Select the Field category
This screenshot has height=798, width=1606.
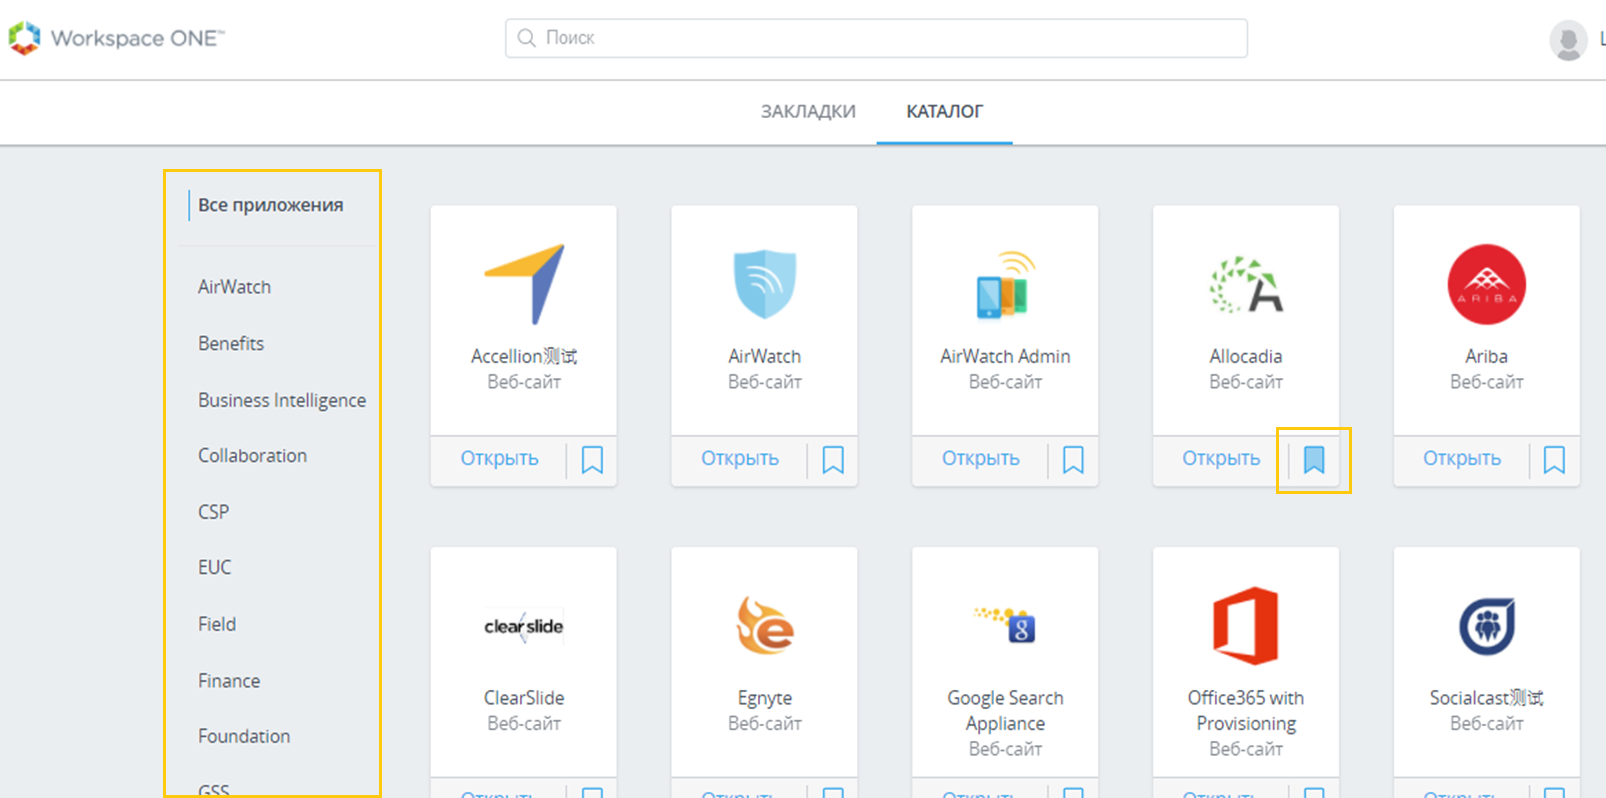tap(217, 624)
